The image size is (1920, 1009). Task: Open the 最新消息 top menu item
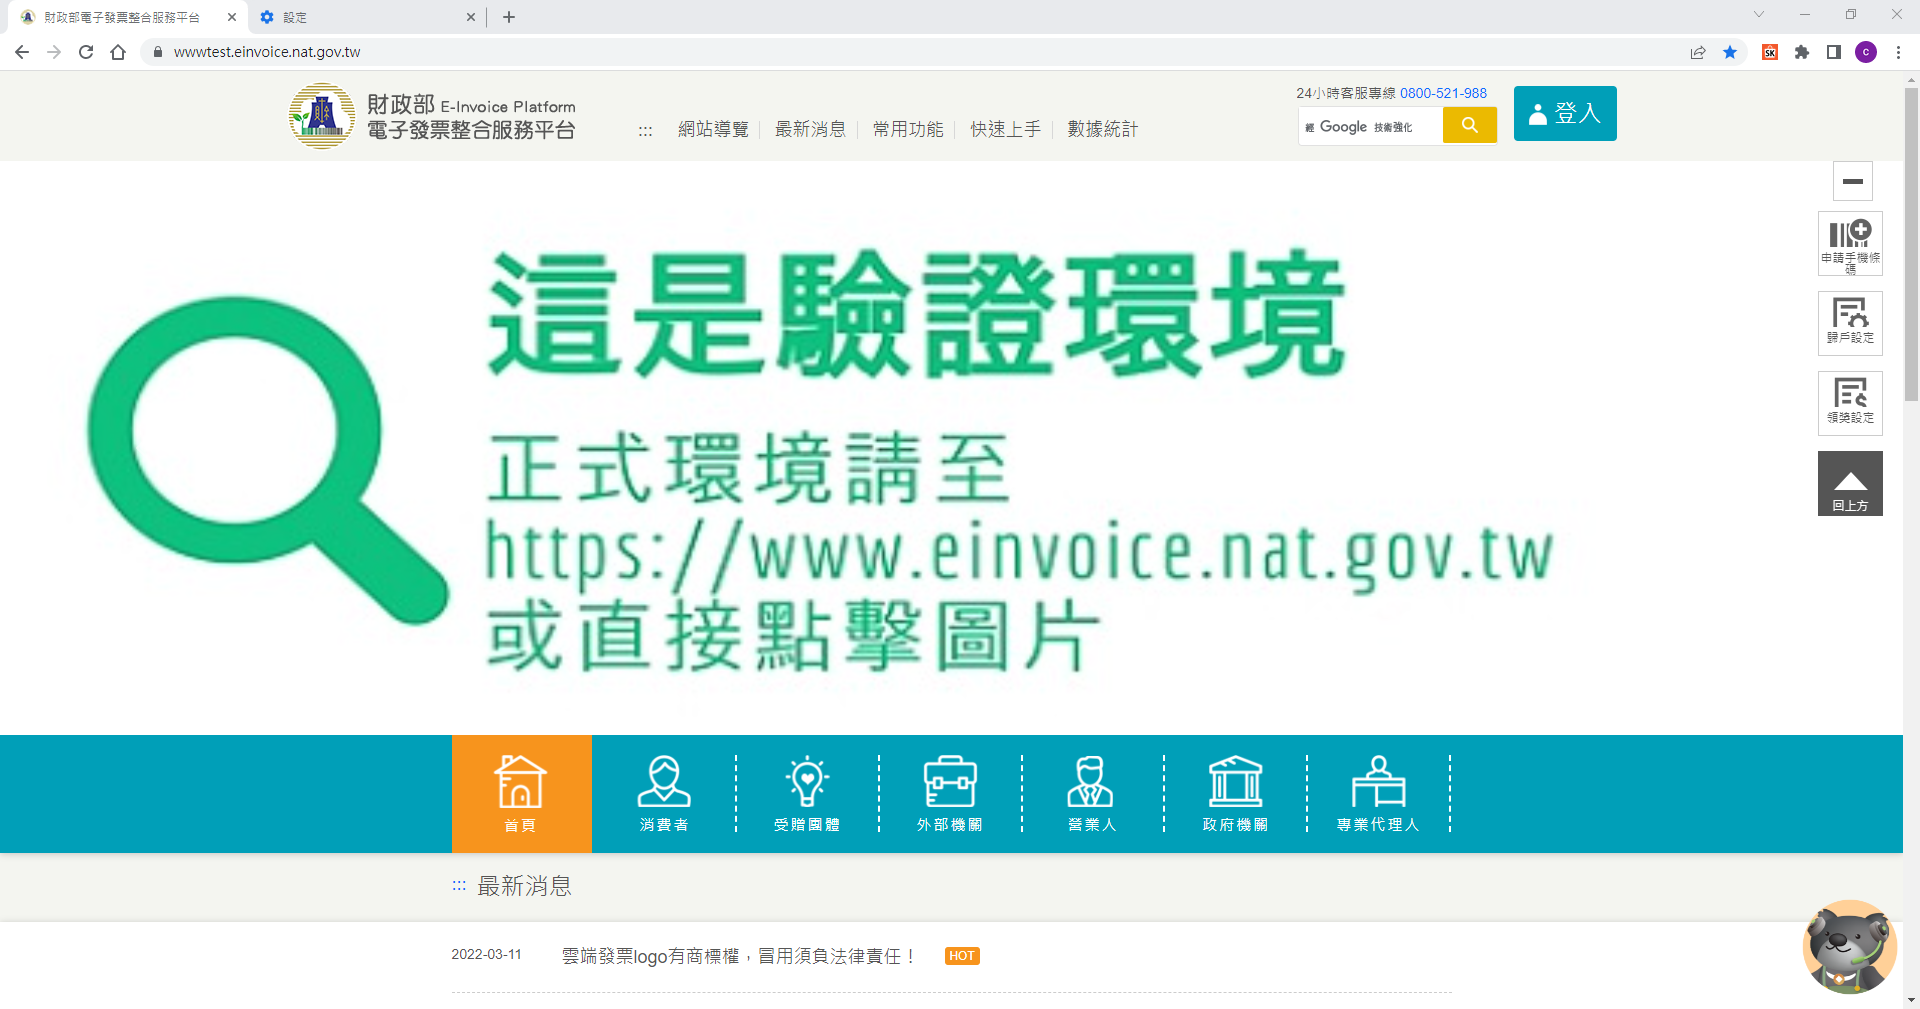[x=810, y=129]
